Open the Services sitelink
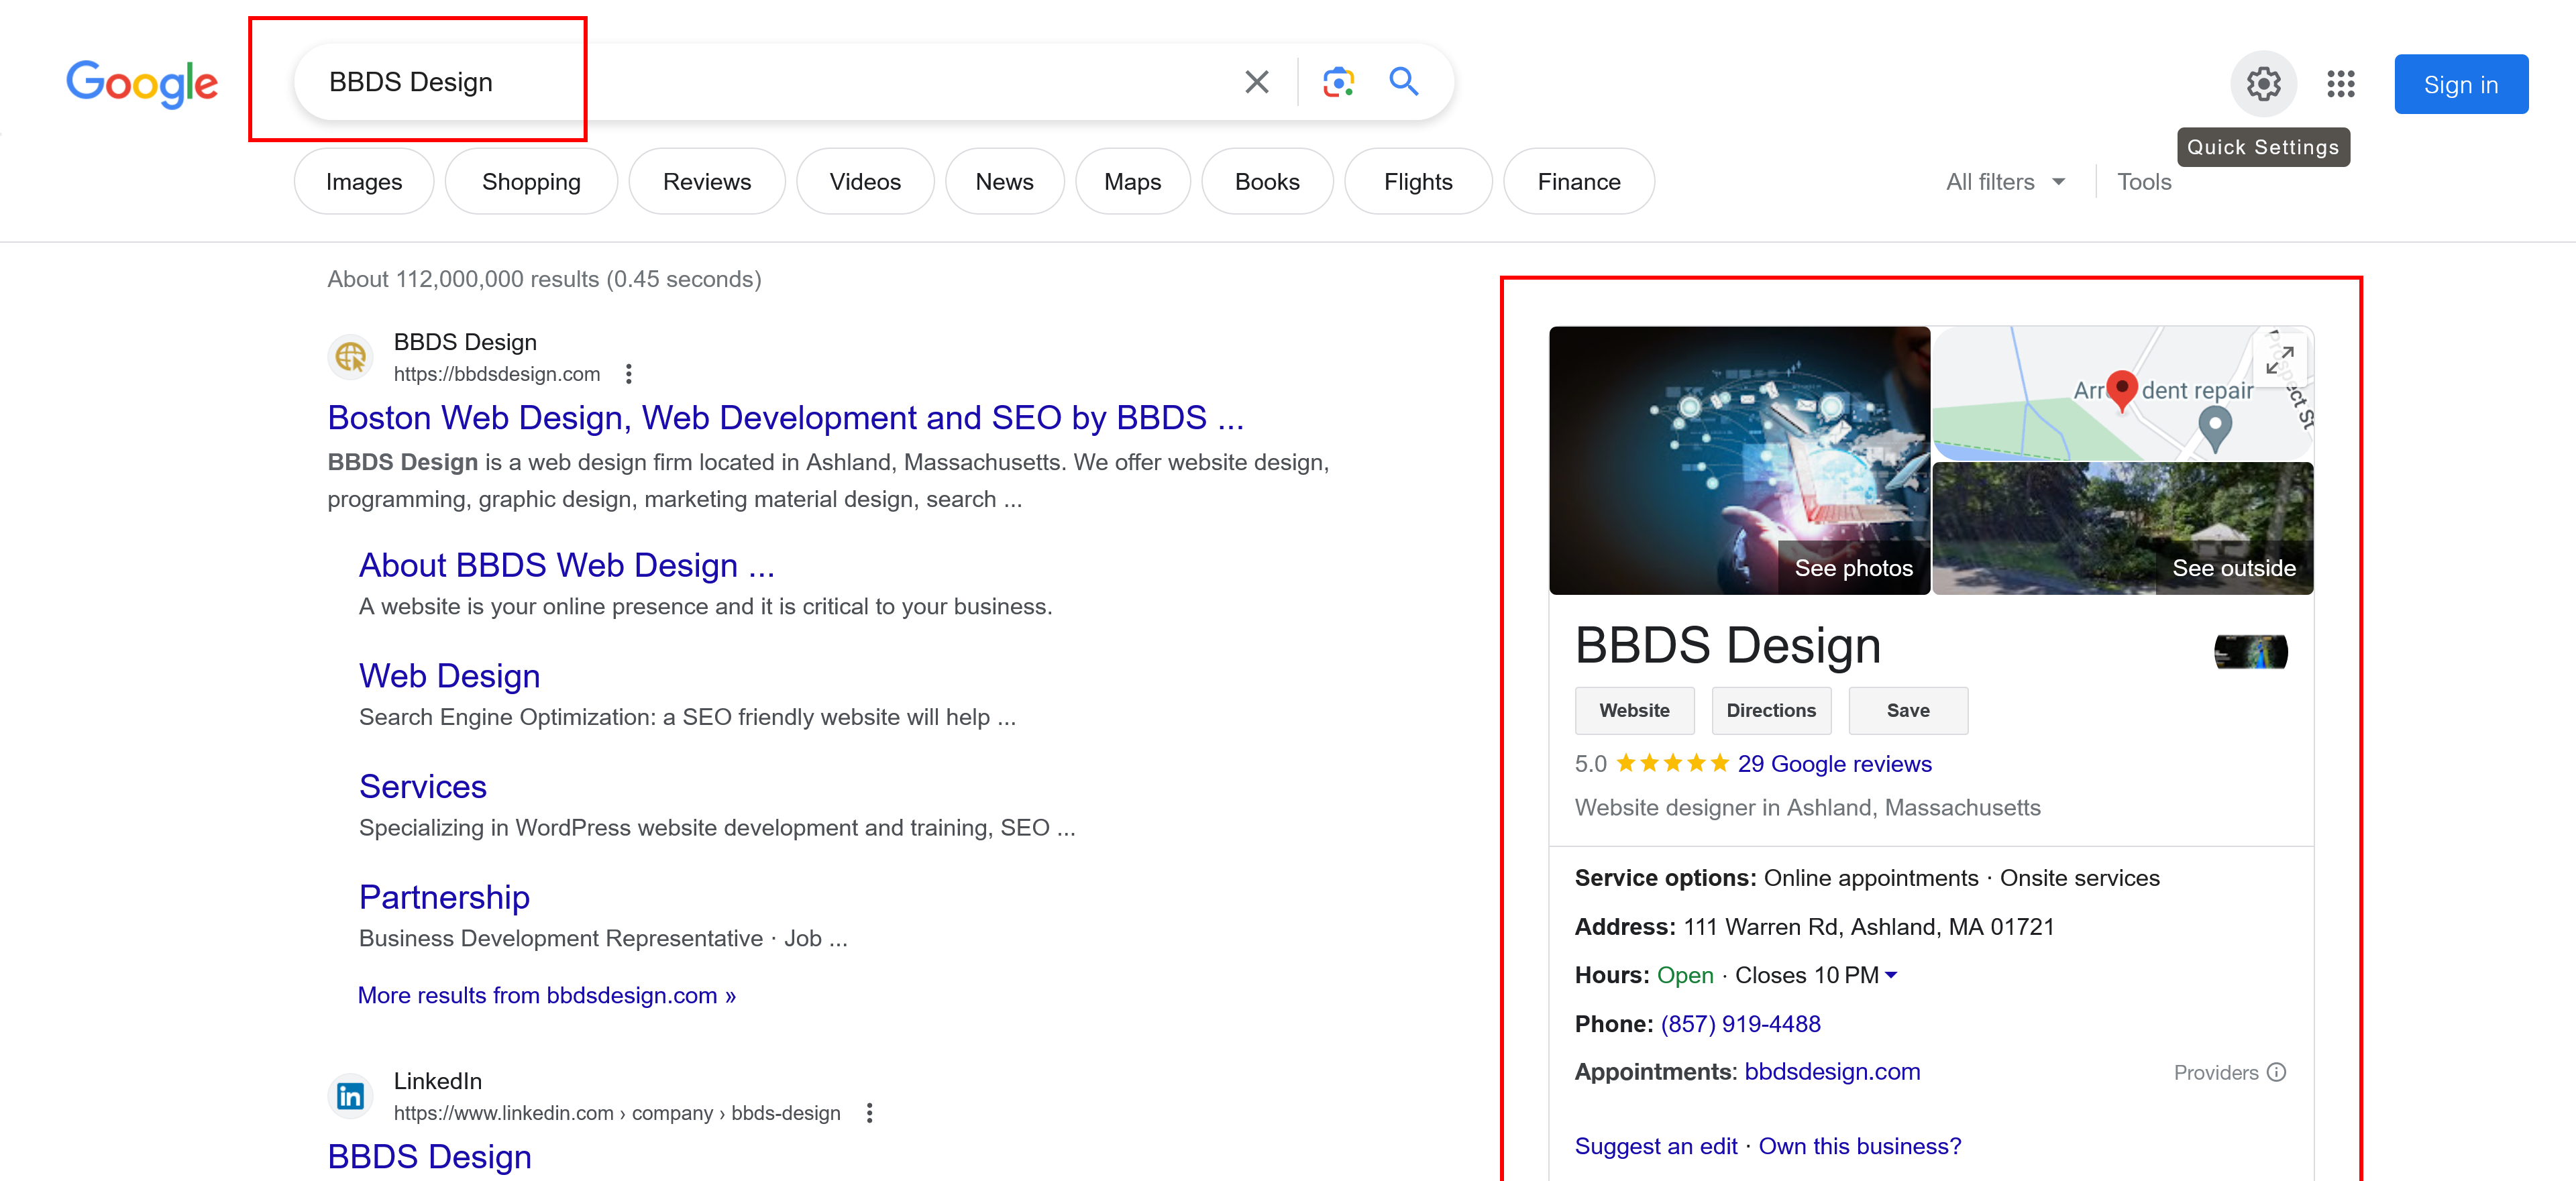Screen dimensions: 2576x1181 [422, 787]
